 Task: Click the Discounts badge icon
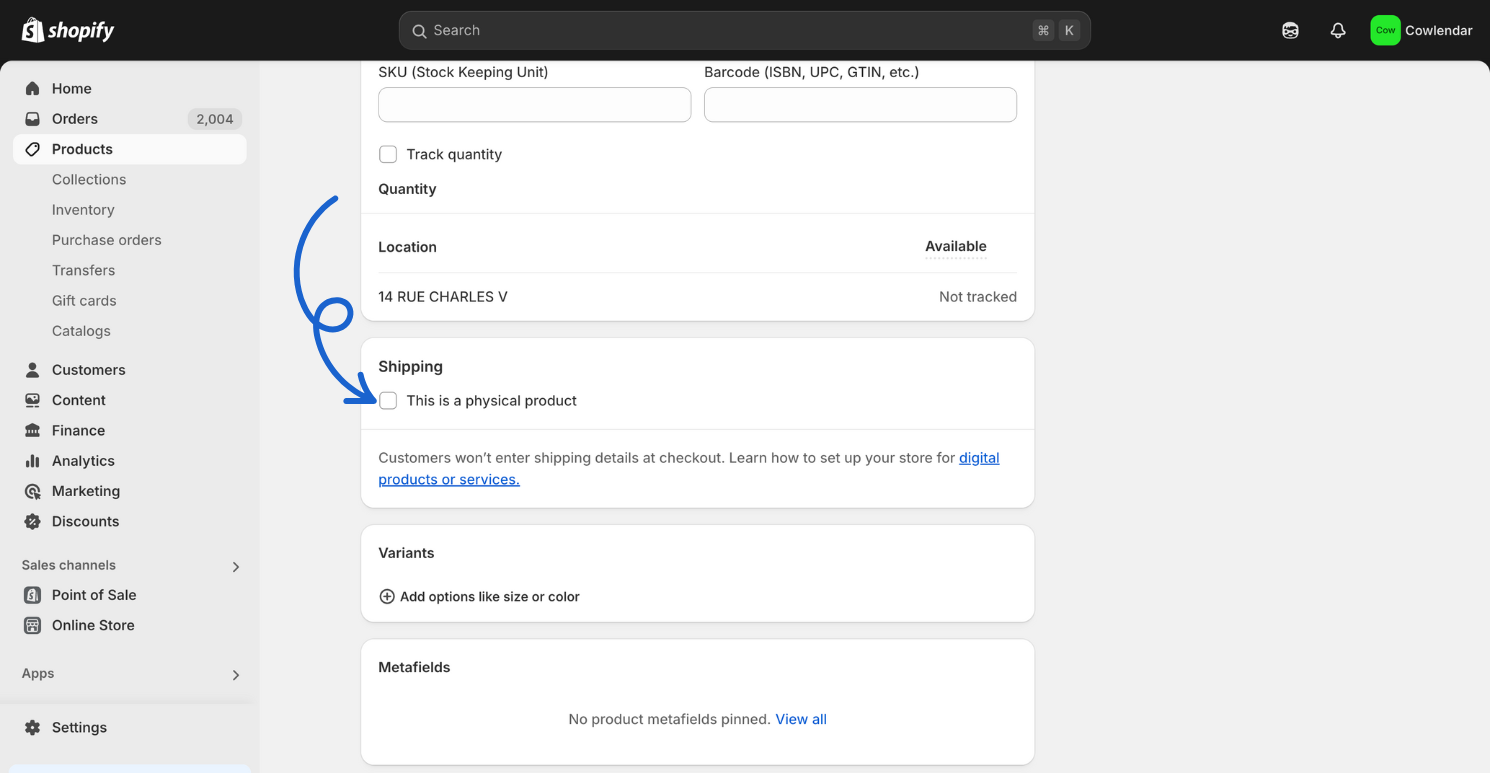tap(33, 522)
